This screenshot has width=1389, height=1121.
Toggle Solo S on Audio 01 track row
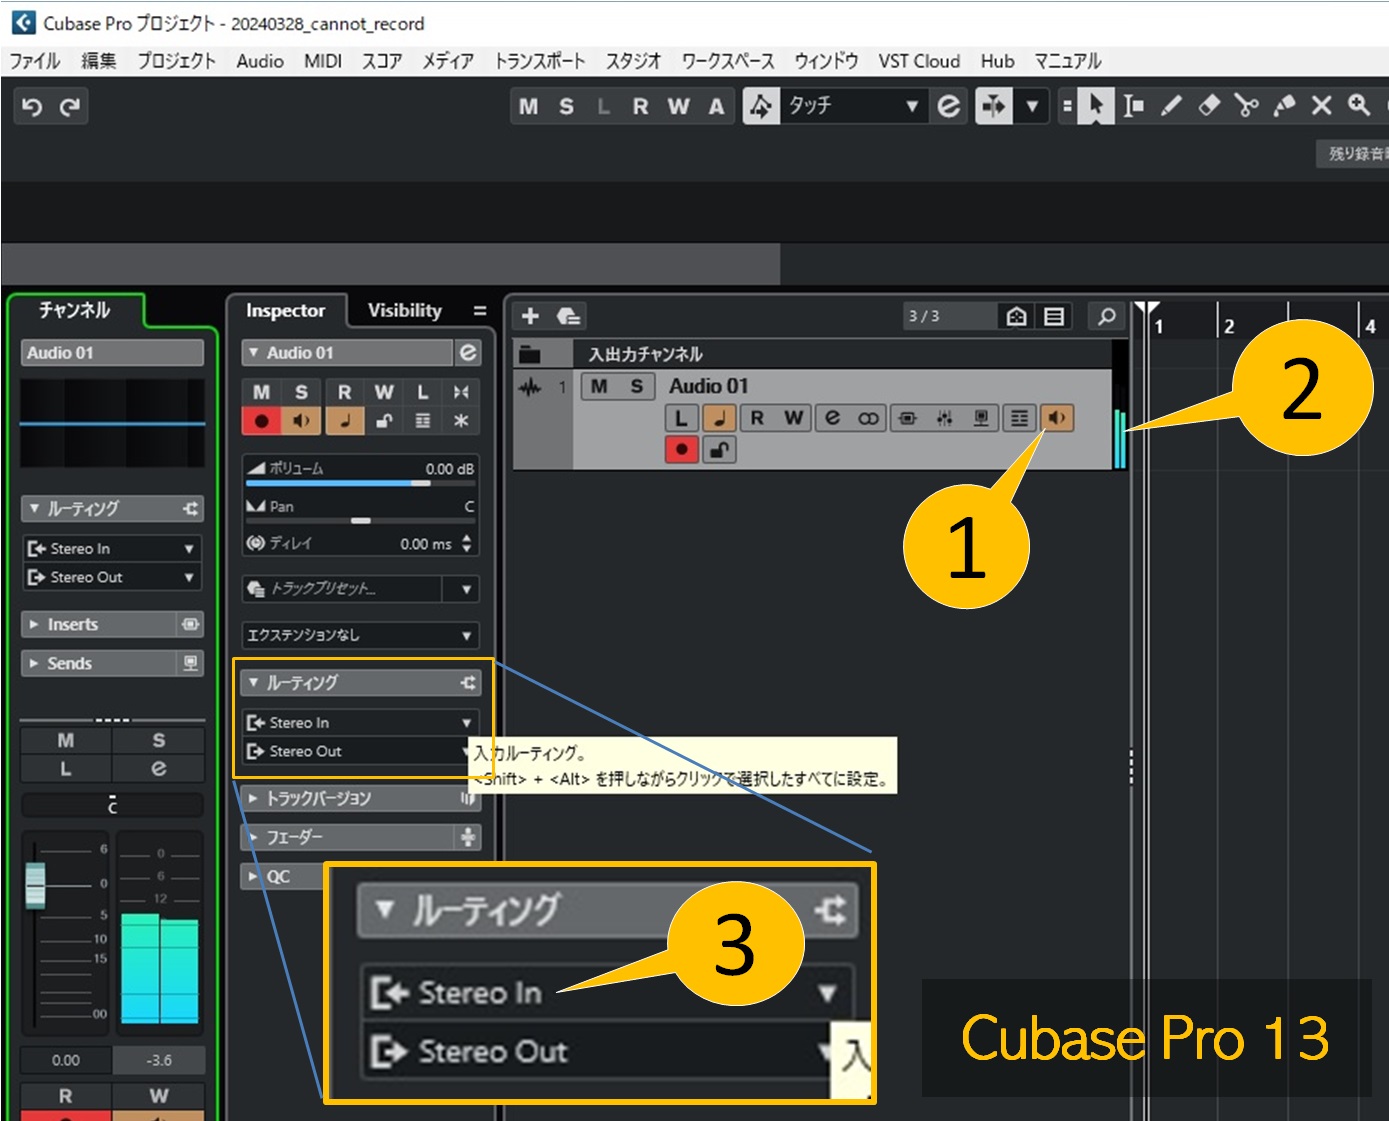pos(637,386)
